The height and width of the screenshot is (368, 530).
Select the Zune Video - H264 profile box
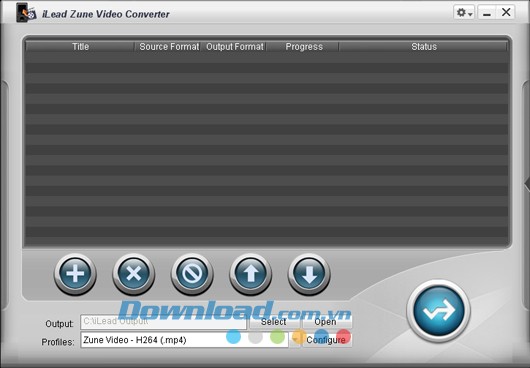[185, 340]
